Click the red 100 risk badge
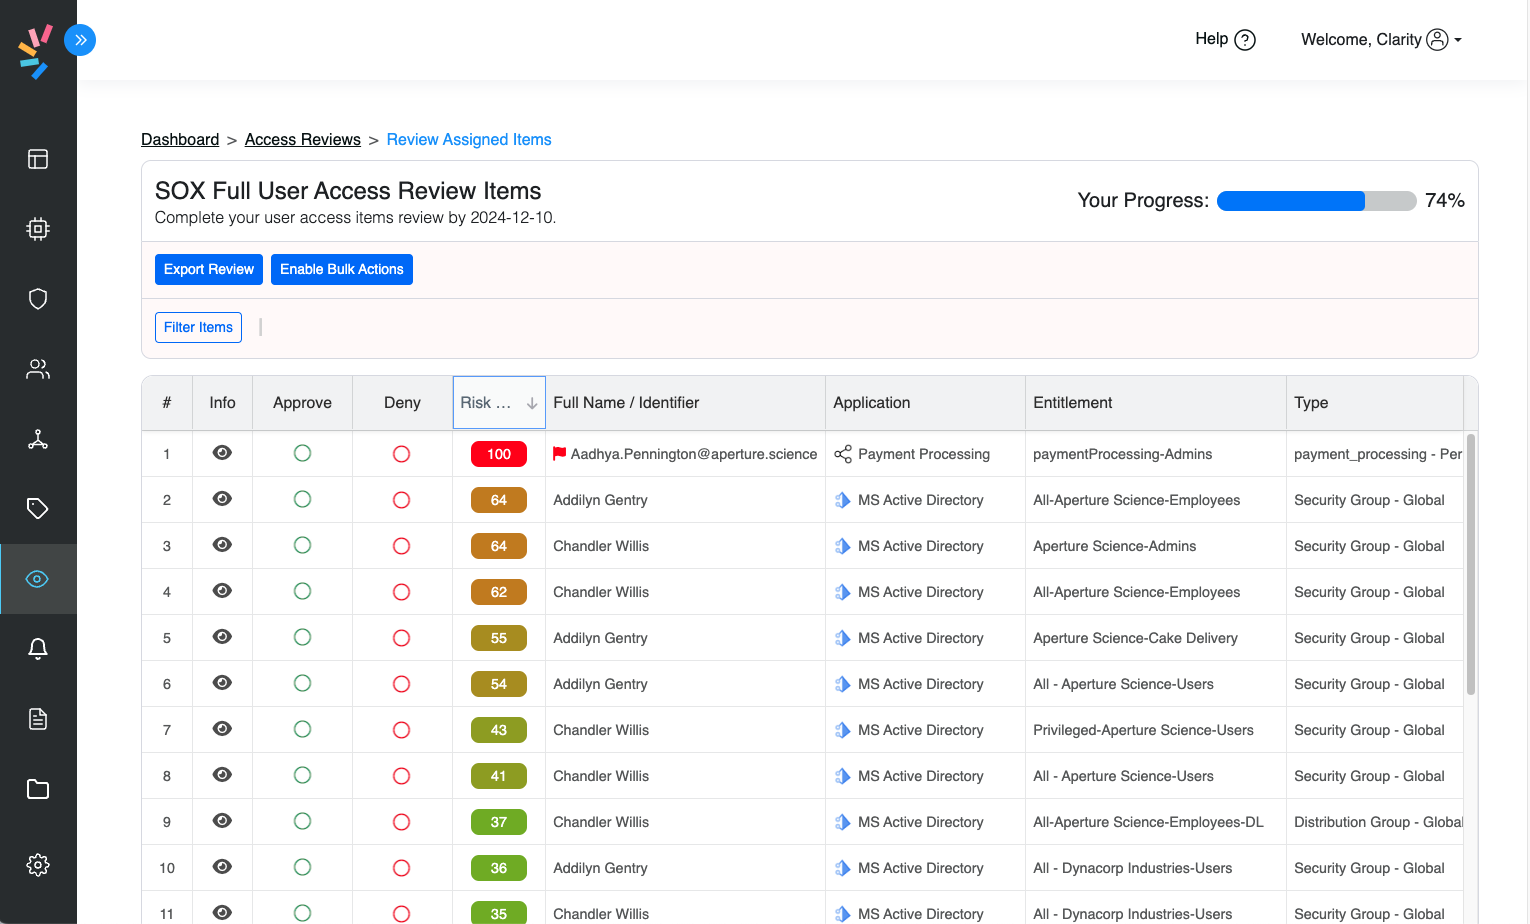Screen dimensions: 1530x924 click(499, 454)
